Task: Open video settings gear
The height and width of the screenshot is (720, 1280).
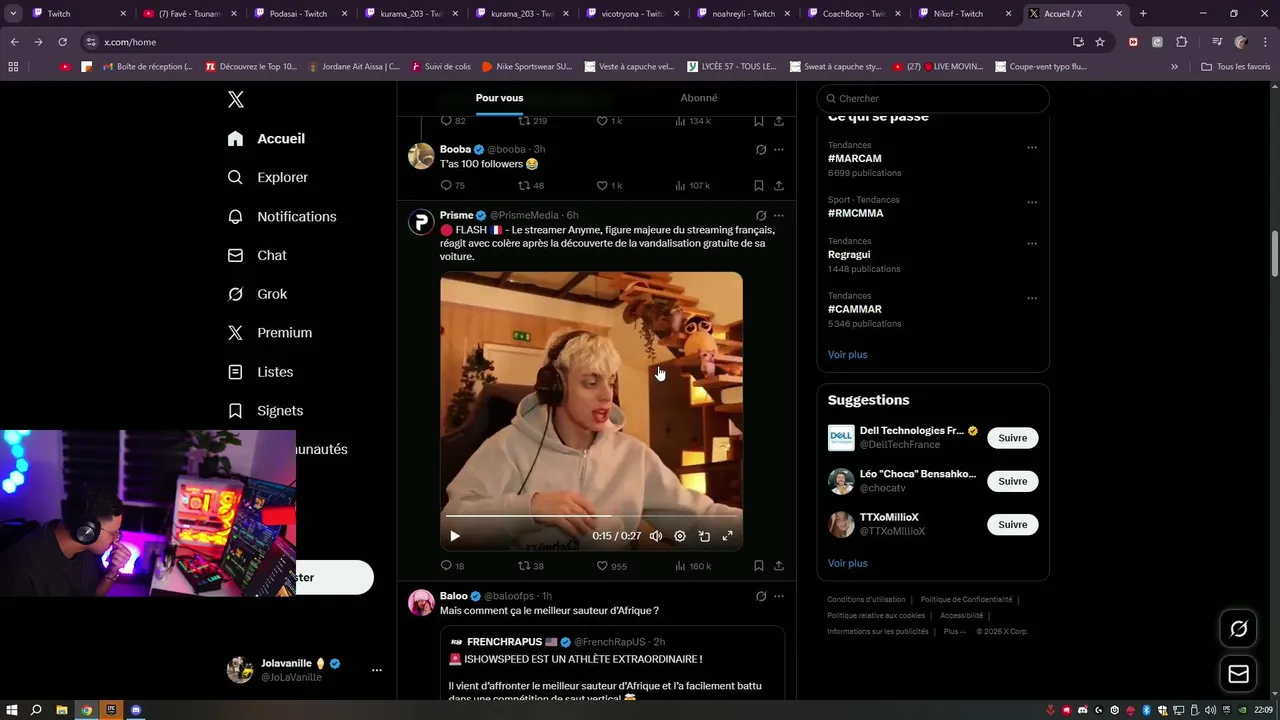Action: 680,536
